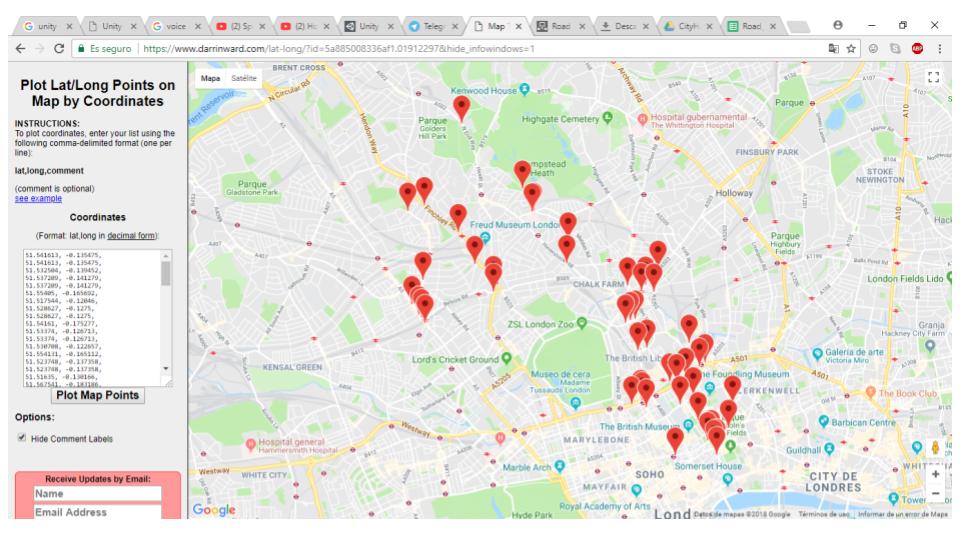
Task: Open the decimal form link
Action: 131,236
